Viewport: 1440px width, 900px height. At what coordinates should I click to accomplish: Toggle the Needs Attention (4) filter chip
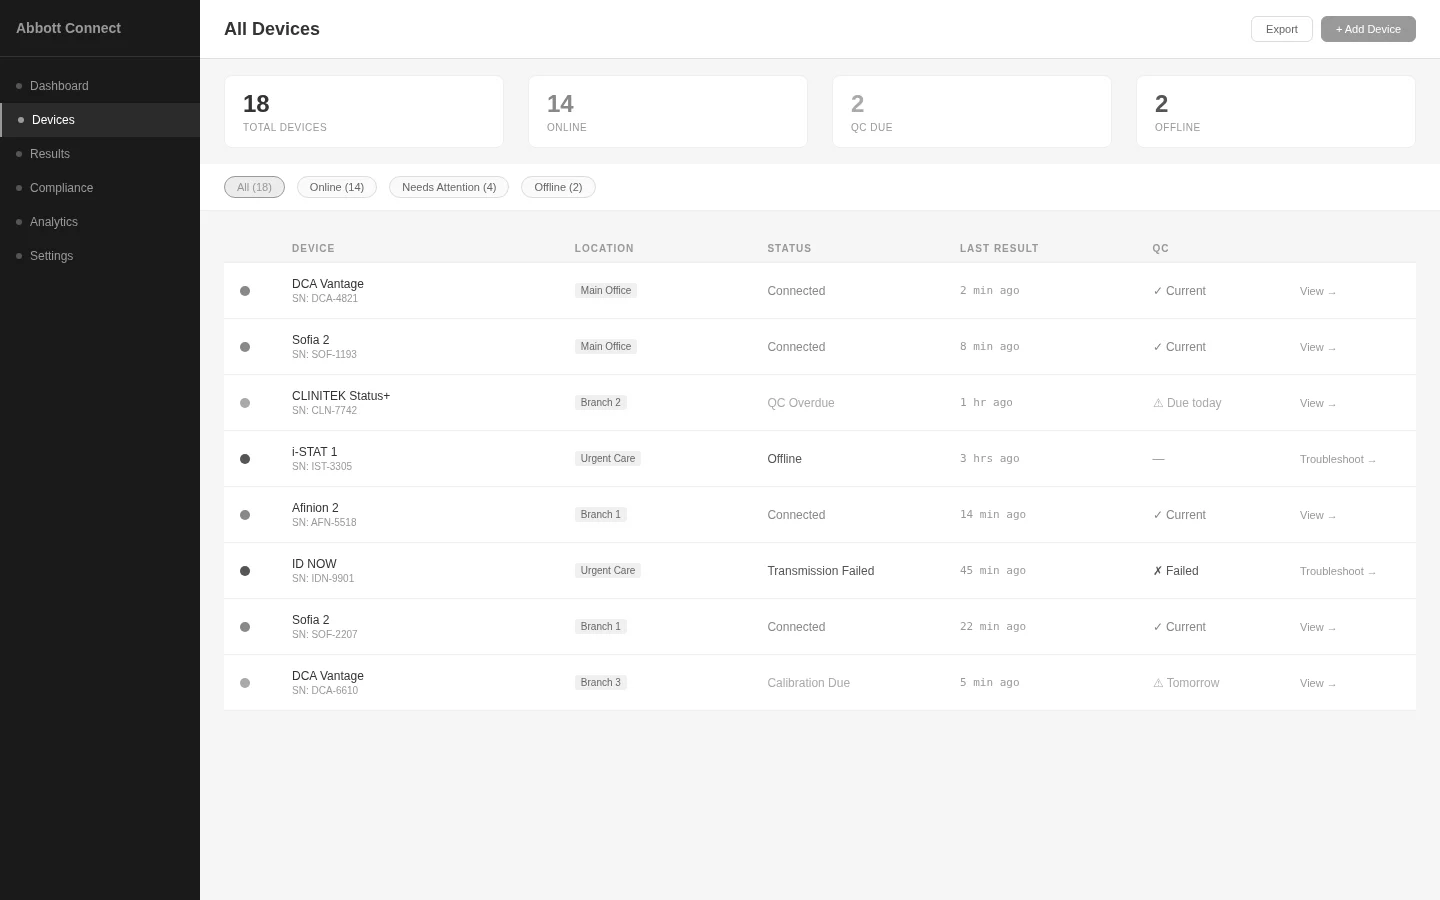click(x=449, y=187)
